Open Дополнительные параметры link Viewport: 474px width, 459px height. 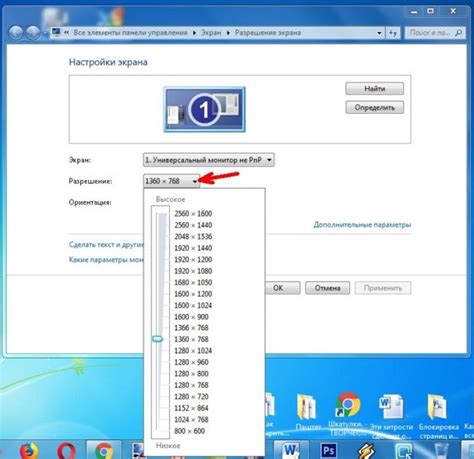362,225
